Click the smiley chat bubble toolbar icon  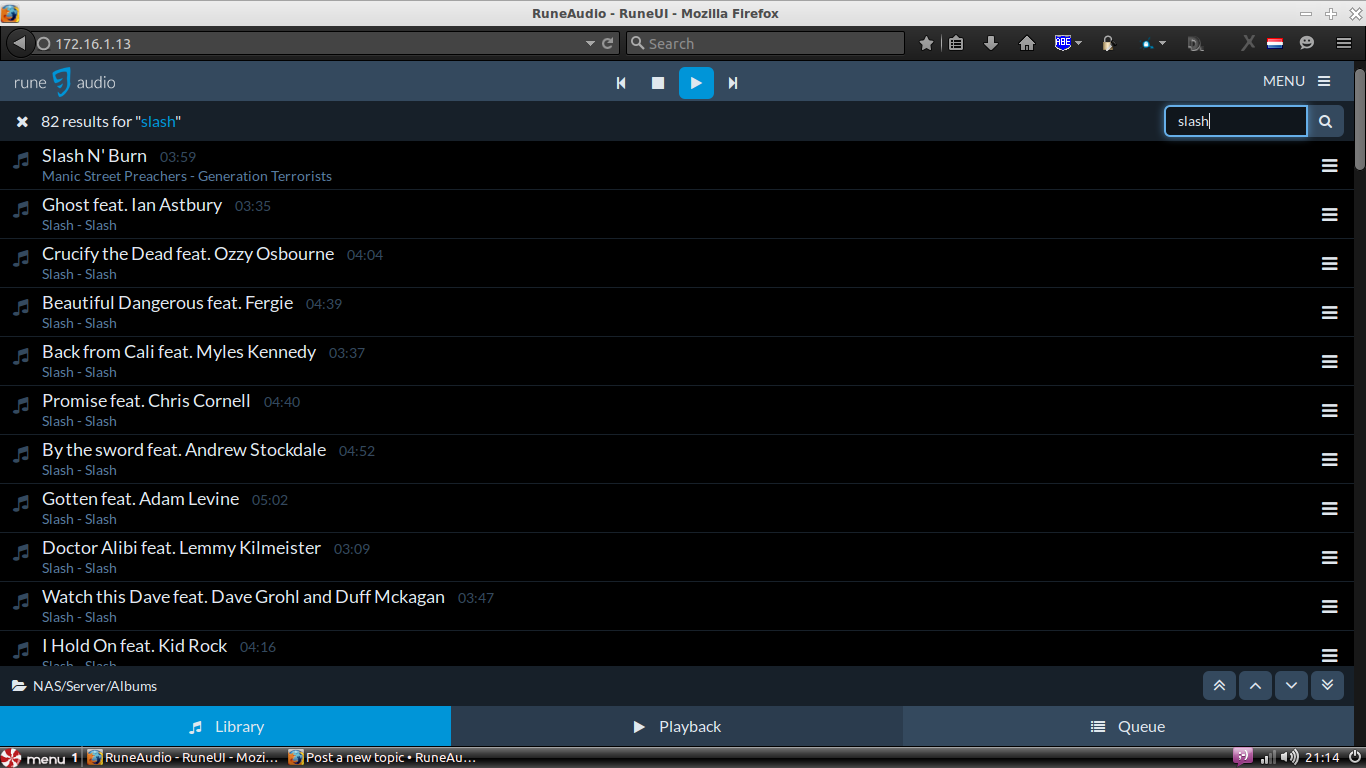1307,44
